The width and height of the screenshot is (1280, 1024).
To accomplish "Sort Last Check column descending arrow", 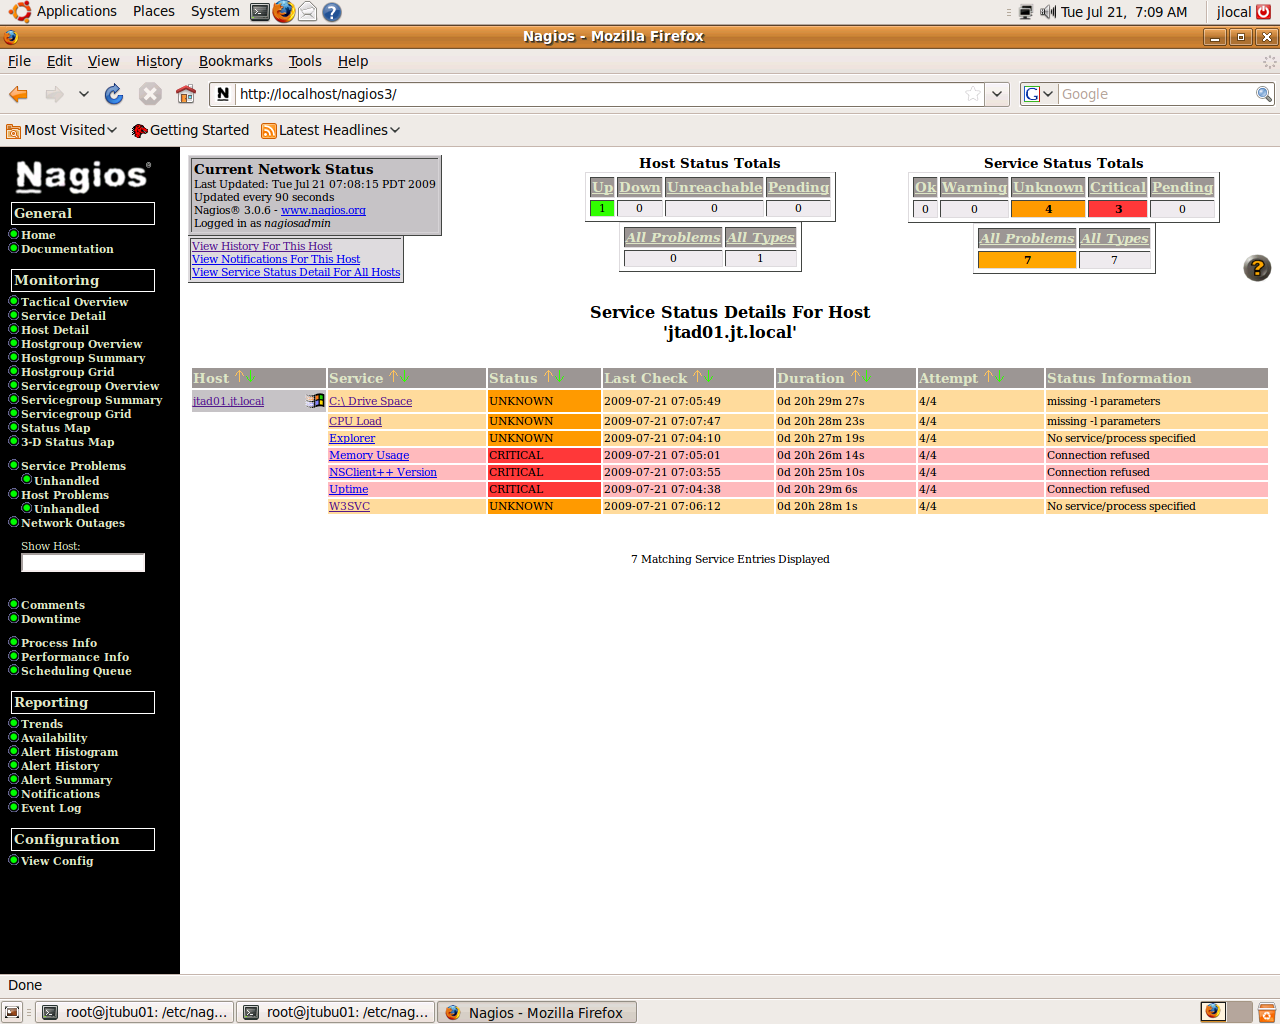I will pyautogui.click(x=709, y=377).
